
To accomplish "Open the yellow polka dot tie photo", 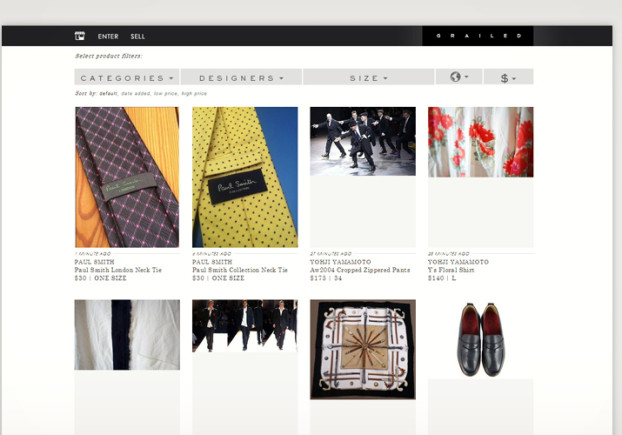I will point(245,177).
